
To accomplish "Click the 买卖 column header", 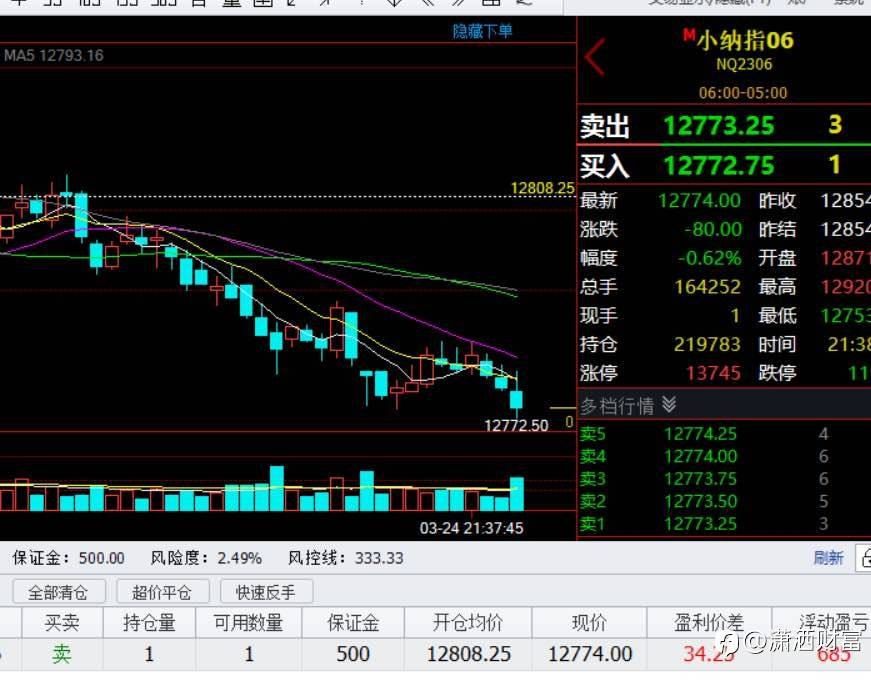I will click(x=62, y=623).
